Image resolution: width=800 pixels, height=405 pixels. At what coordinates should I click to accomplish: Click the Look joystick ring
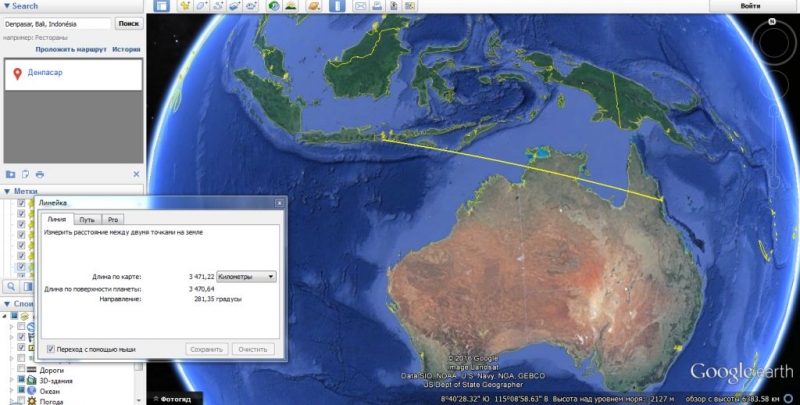coord(773,43)
